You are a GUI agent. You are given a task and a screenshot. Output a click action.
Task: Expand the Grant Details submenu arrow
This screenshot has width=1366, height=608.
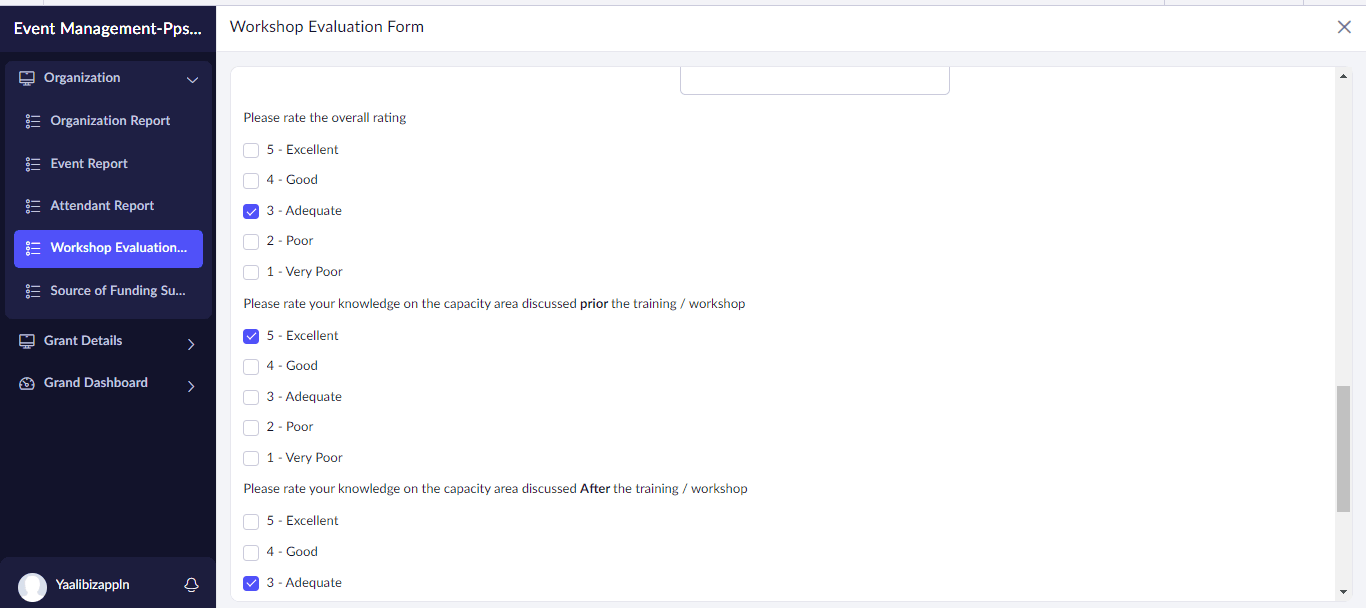coord(191,344)
